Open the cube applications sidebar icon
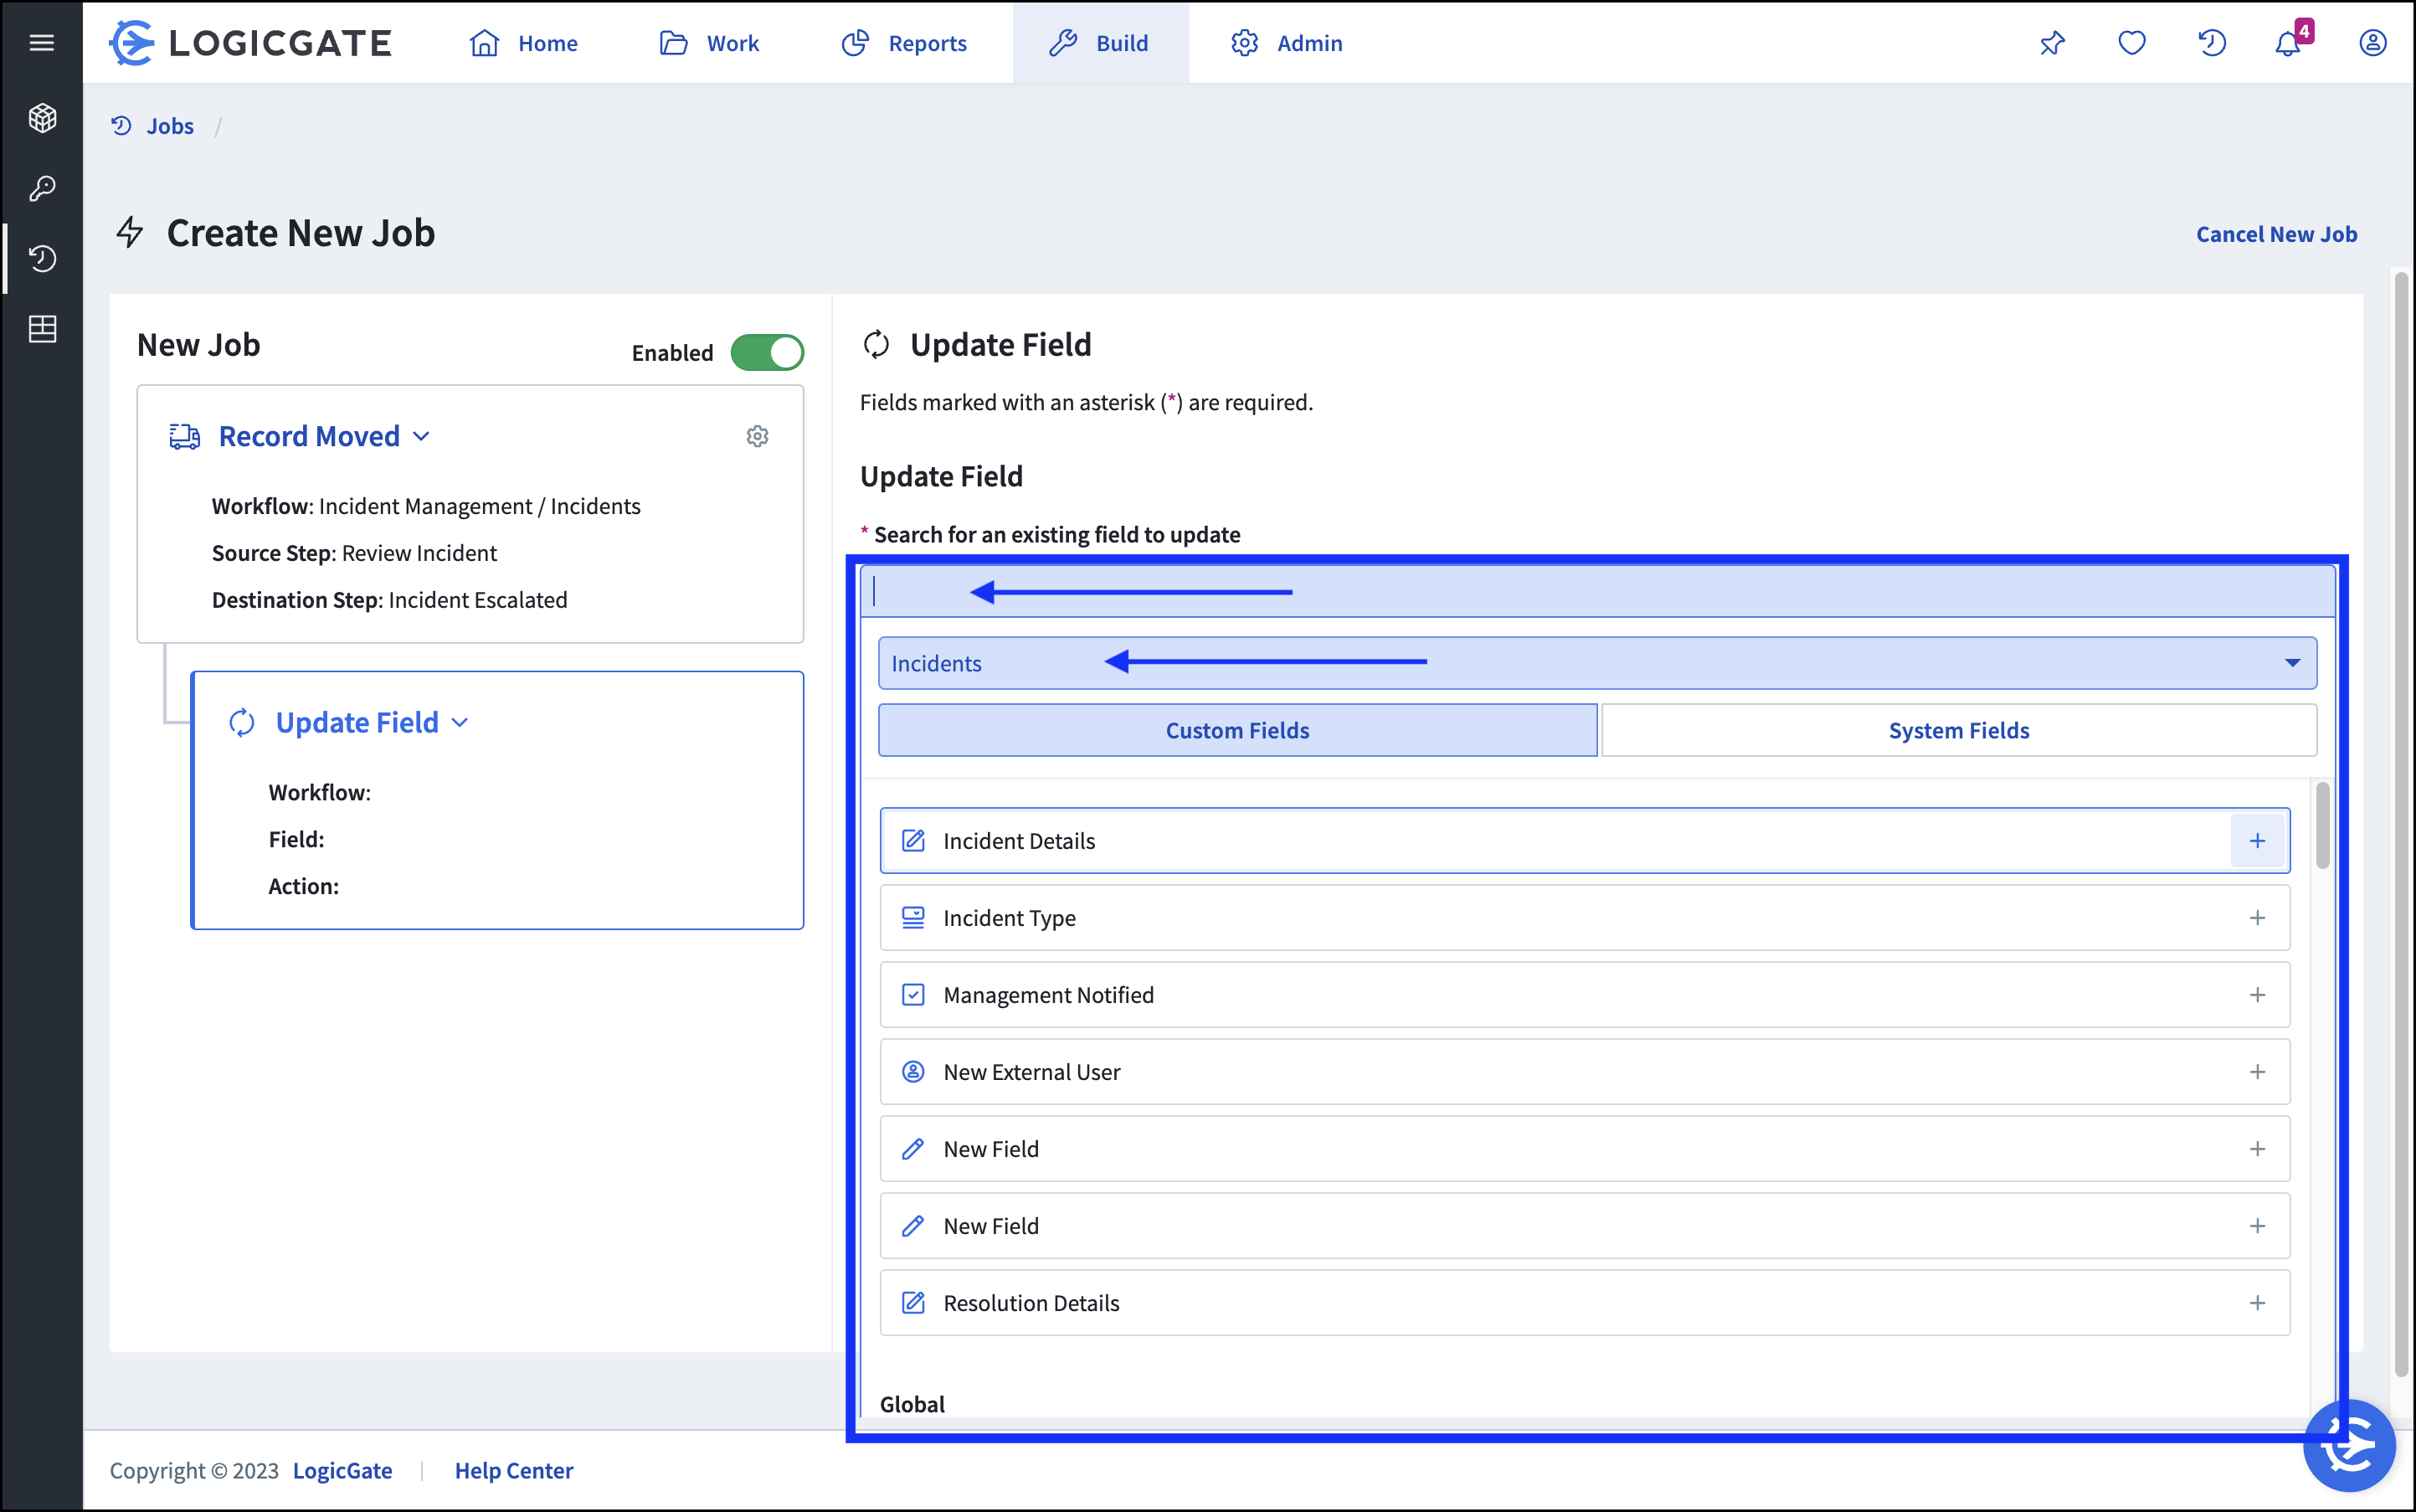 [x=41, y=118]
